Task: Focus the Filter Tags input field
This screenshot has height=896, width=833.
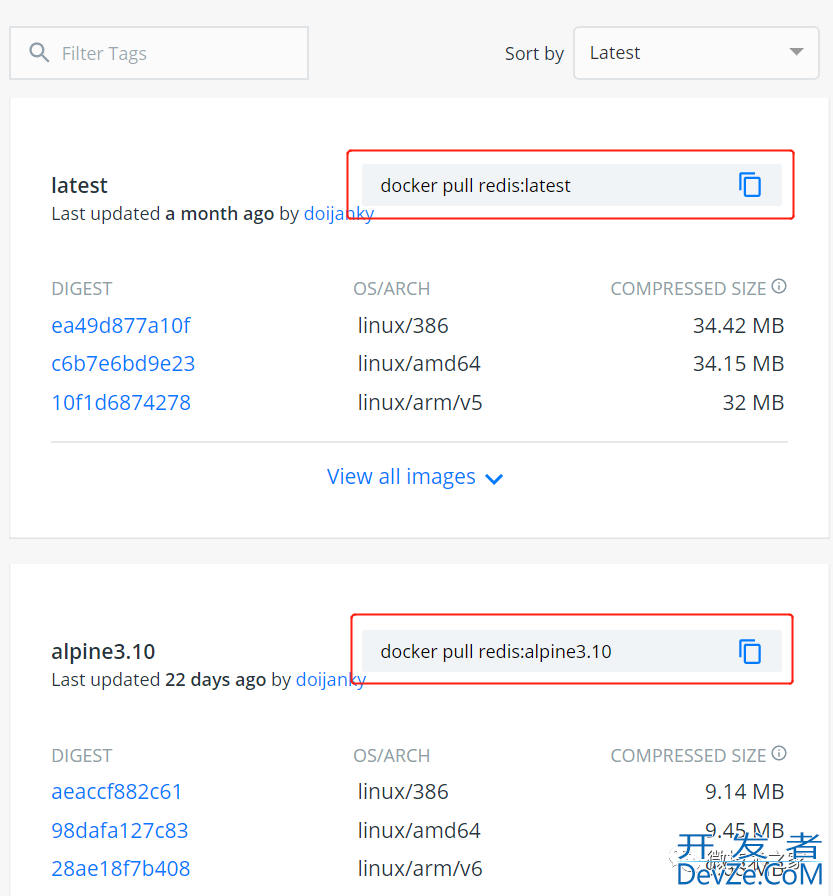Action: click(159, 53)
